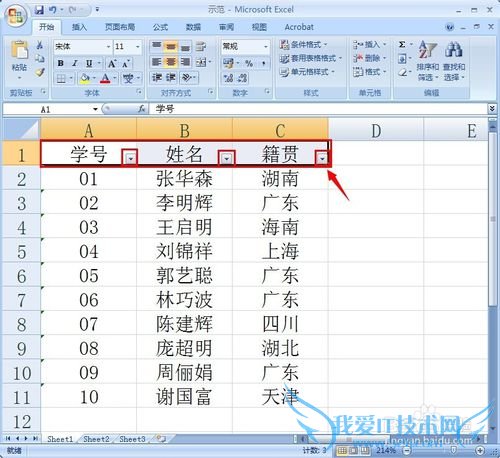Click the Save icon in quick access
Viewport: 500px width, 458px height.
[x=39, y=10]
